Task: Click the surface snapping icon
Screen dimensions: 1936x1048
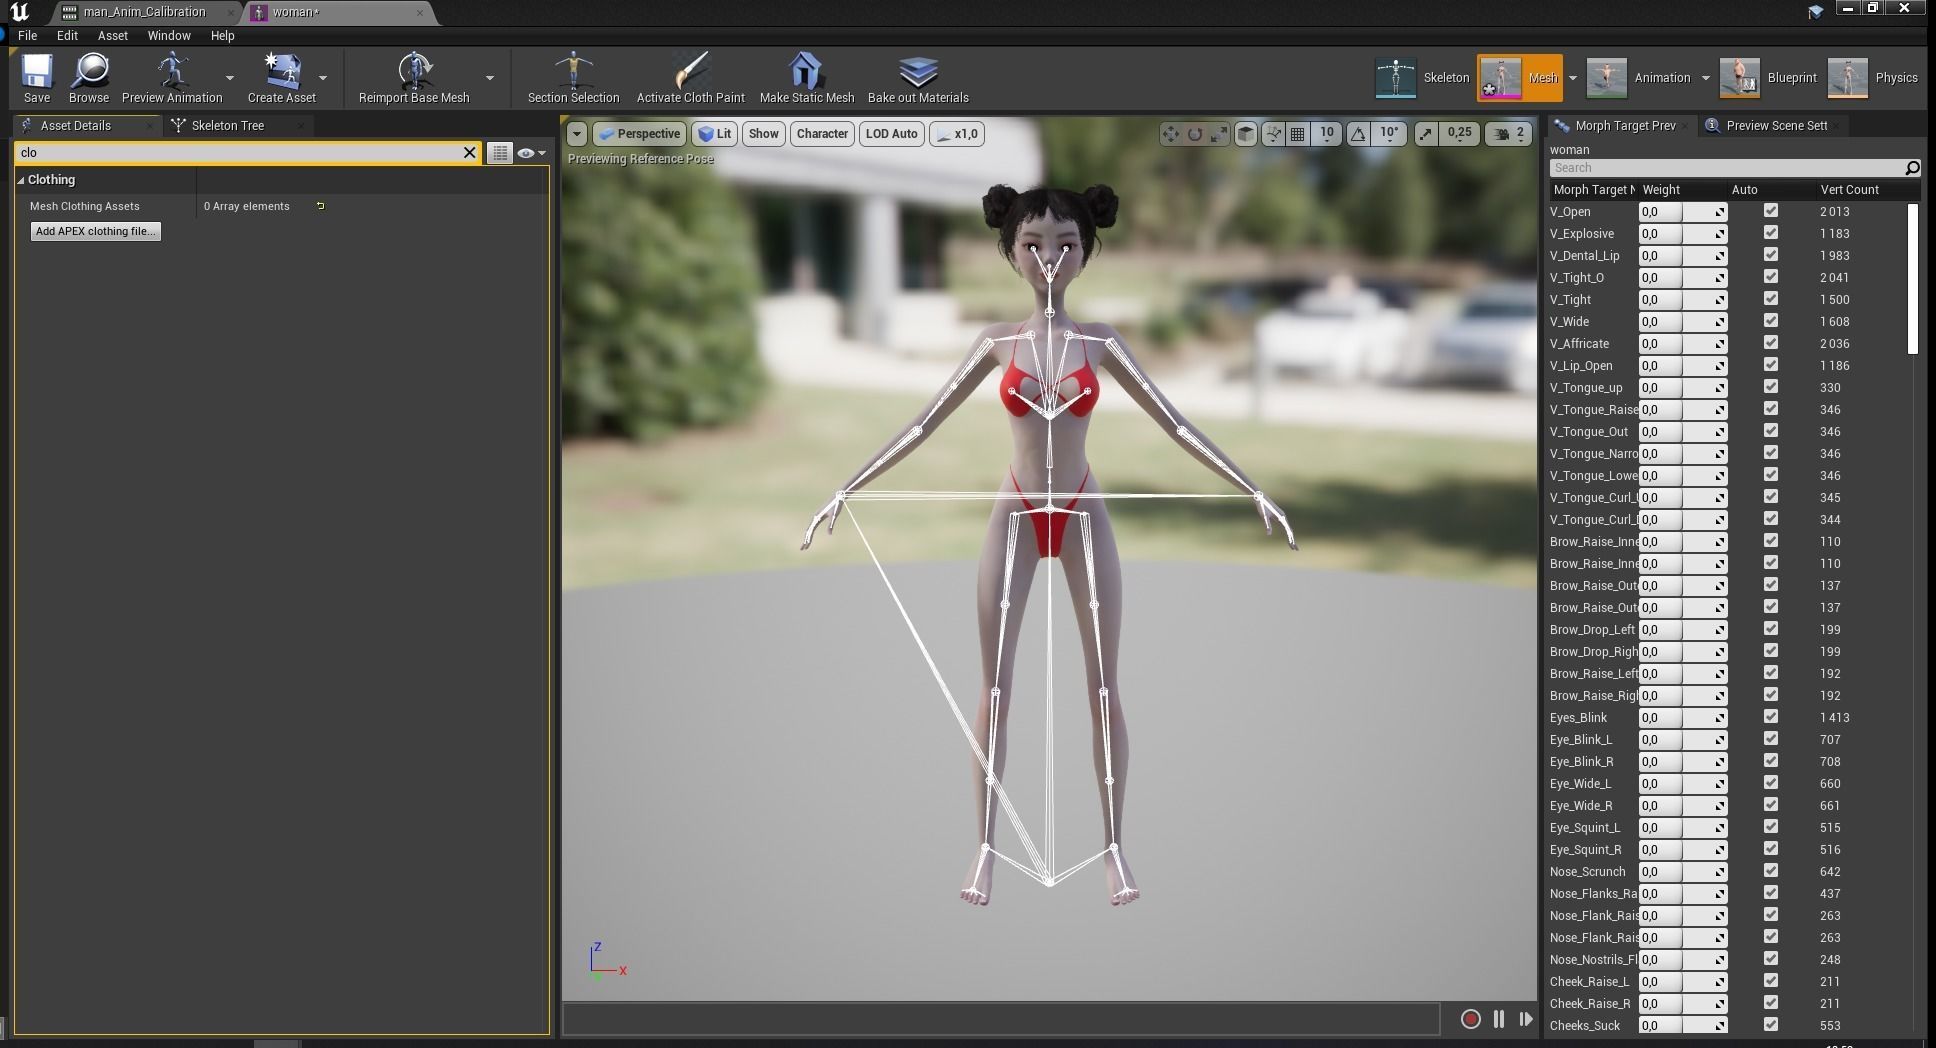Action: (1273, 134)
